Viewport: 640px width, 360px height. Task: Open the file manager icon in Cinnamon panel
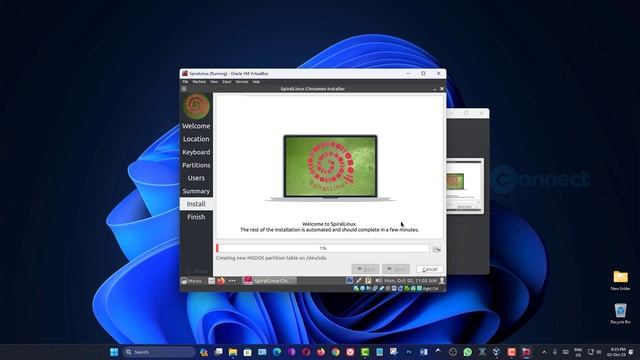tap(211, 281)
